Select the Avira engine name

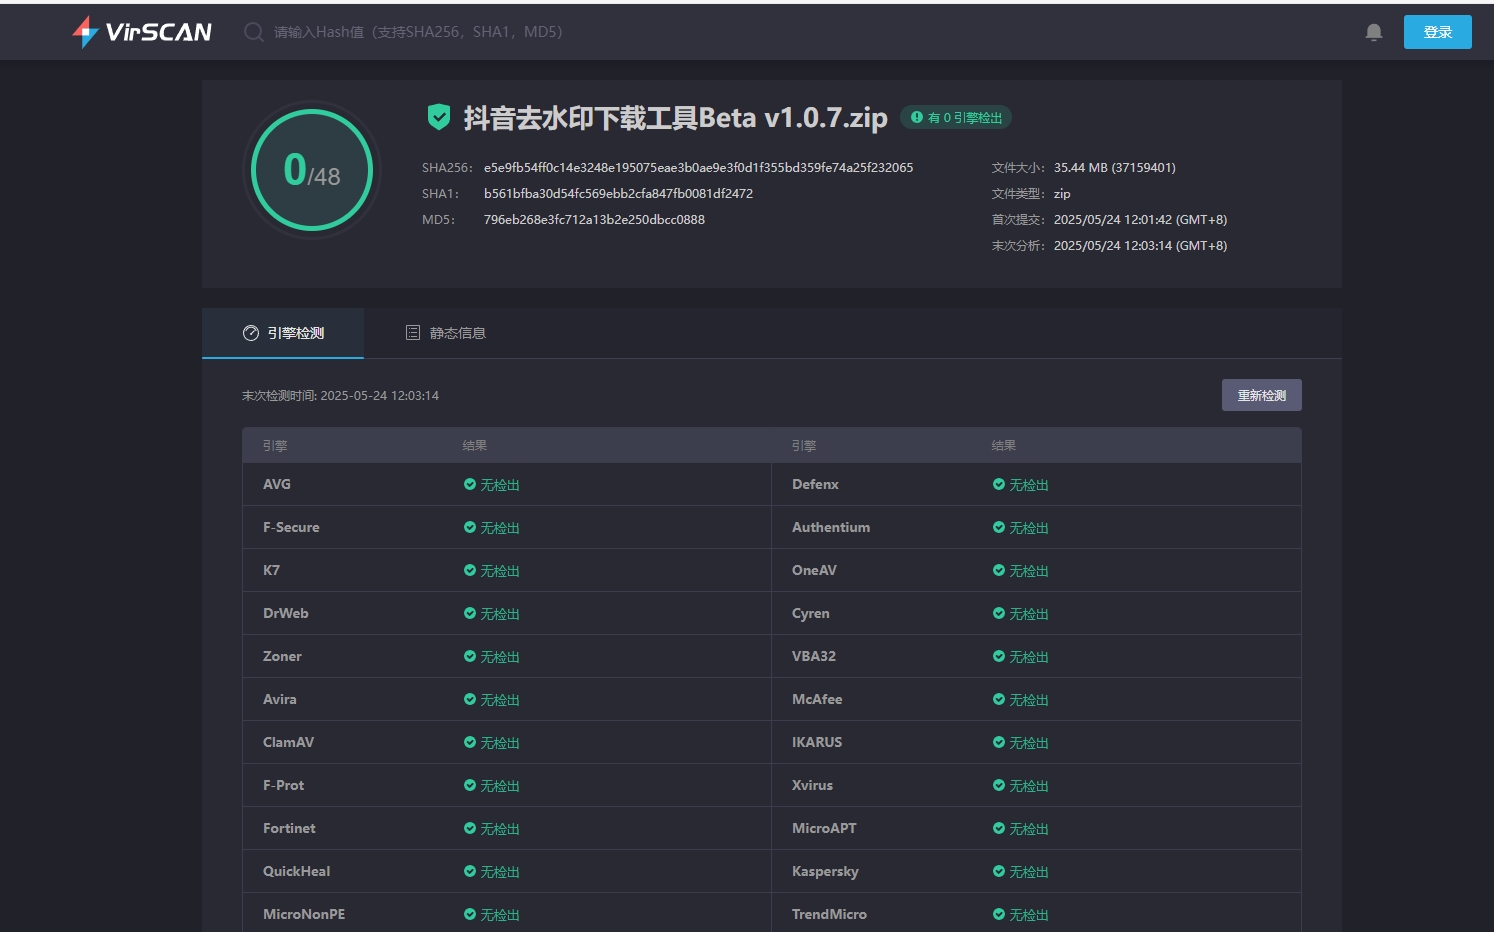[x=280, y=699]
